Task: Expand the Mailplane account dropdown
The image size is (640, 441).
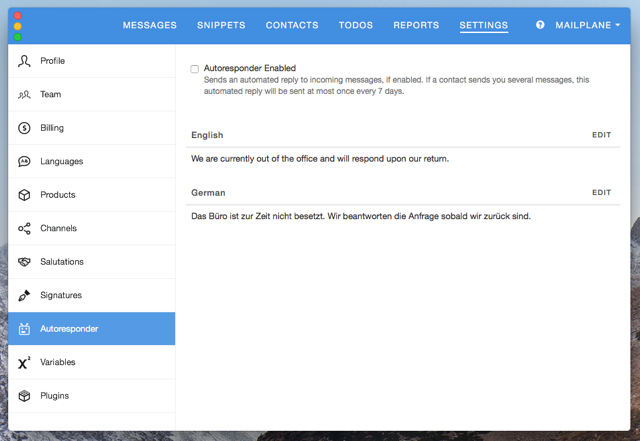Action: pyautogui.click(x=587, y=25)
